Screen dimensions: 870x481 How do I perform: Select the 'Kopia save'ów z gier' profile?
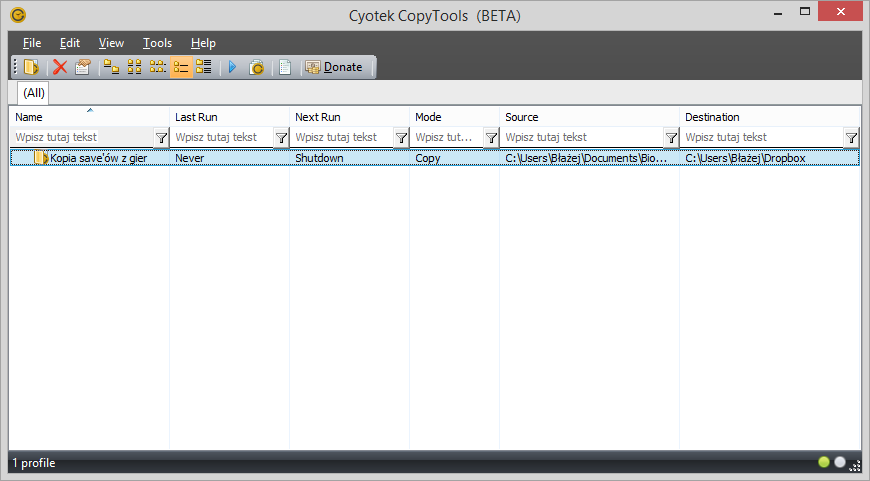point(98,158)
